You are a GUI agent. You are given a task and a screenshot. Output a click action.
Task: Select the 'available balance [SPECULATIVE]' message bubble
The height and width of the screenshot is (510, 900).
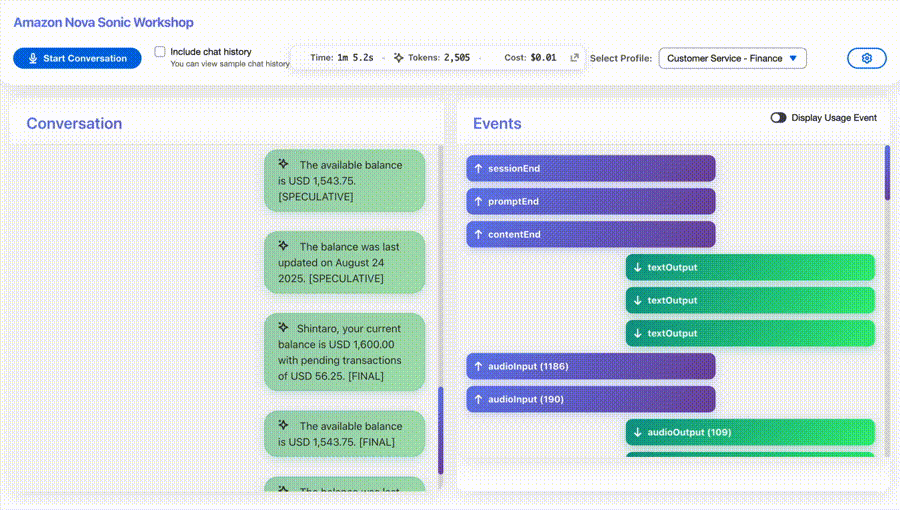coord(344,181)
